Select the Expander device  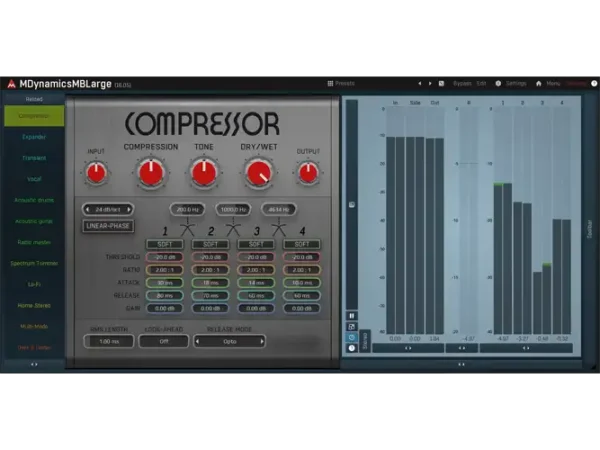click(34, 137)
